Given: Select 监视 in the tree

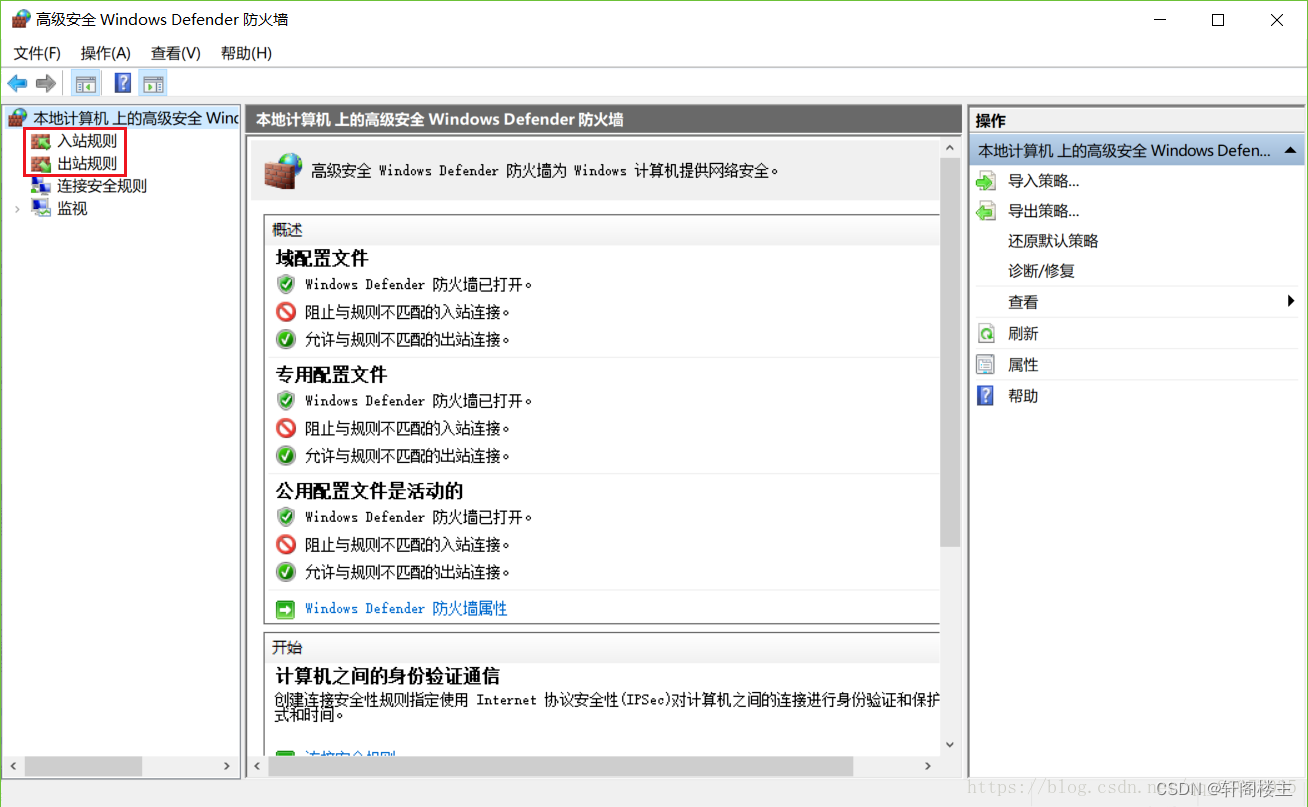Looking at the screenshot, I should [x=72, y=208].
